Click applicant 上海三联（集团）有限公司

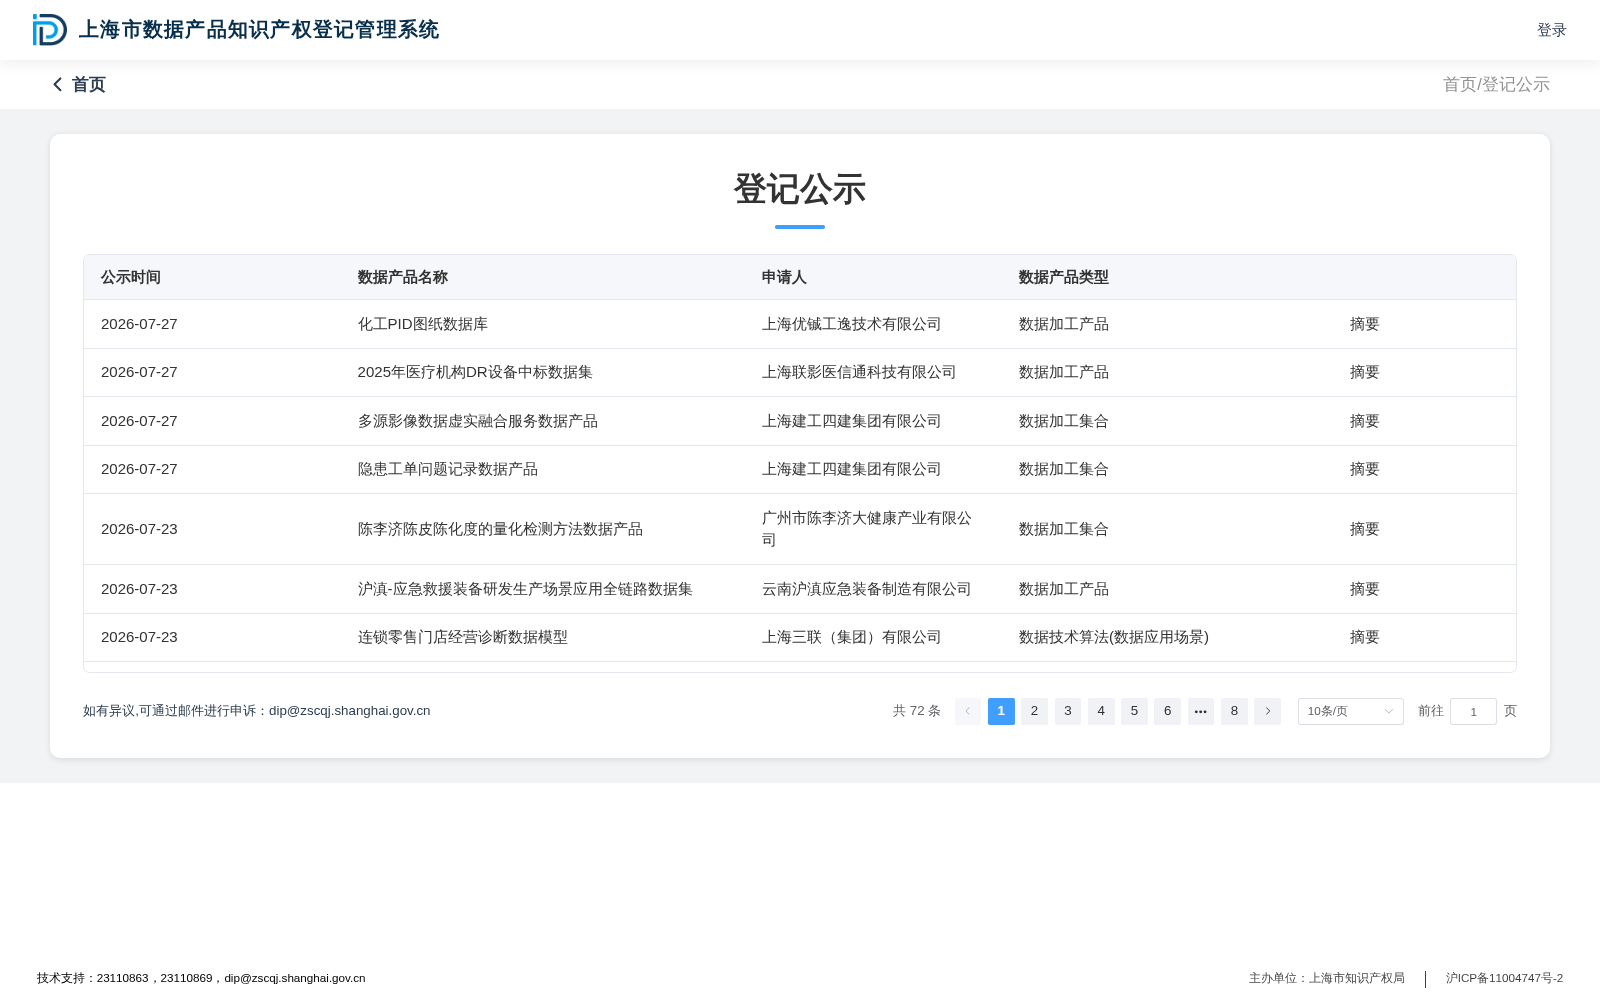(x=852, y=637)
